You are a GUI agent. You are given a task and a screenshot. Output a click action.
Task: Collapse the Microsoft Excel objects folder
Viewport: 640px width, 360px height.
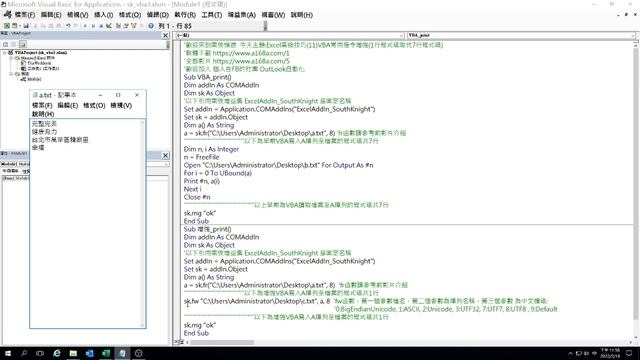[x=11, y=58]
